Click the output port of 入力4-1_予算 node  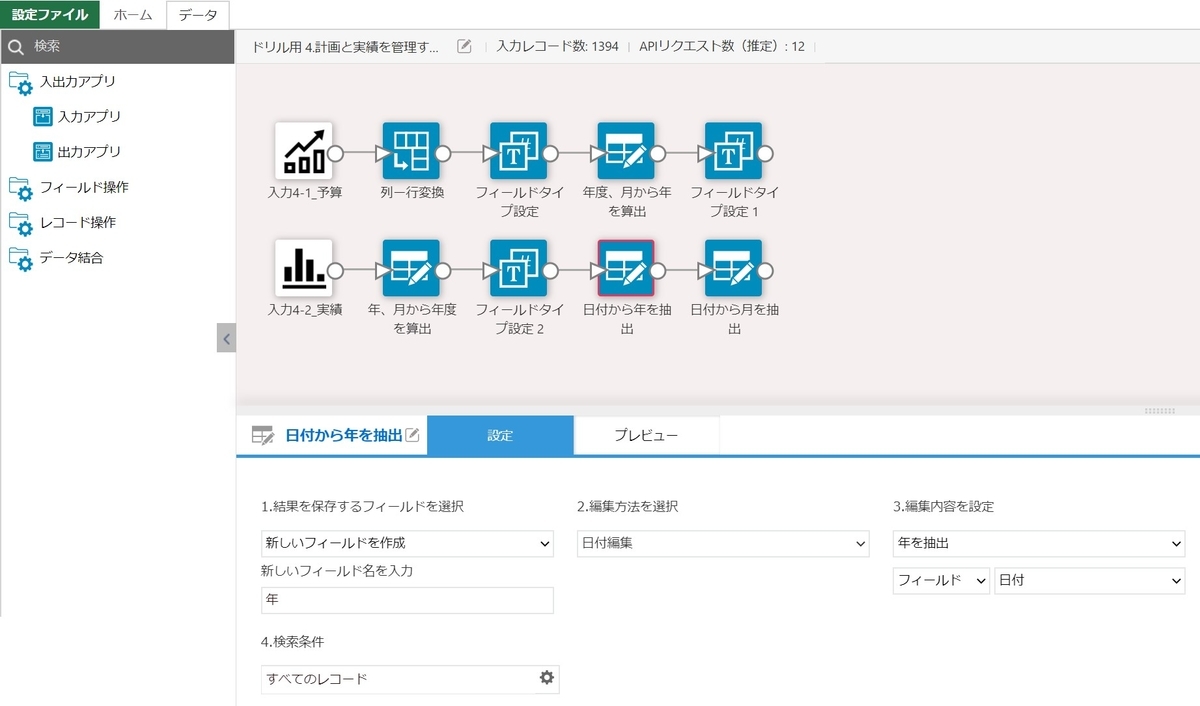tap(336, 153)
